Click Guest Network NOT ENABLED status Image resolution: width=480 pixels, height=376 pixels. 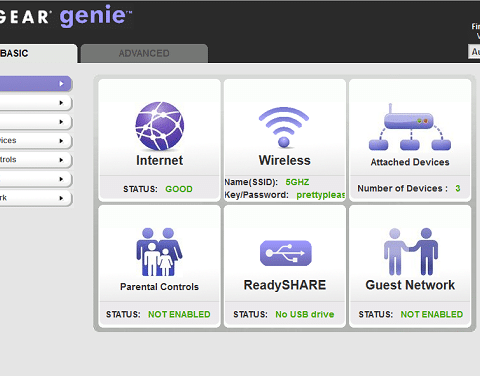(x=432, y=314)
